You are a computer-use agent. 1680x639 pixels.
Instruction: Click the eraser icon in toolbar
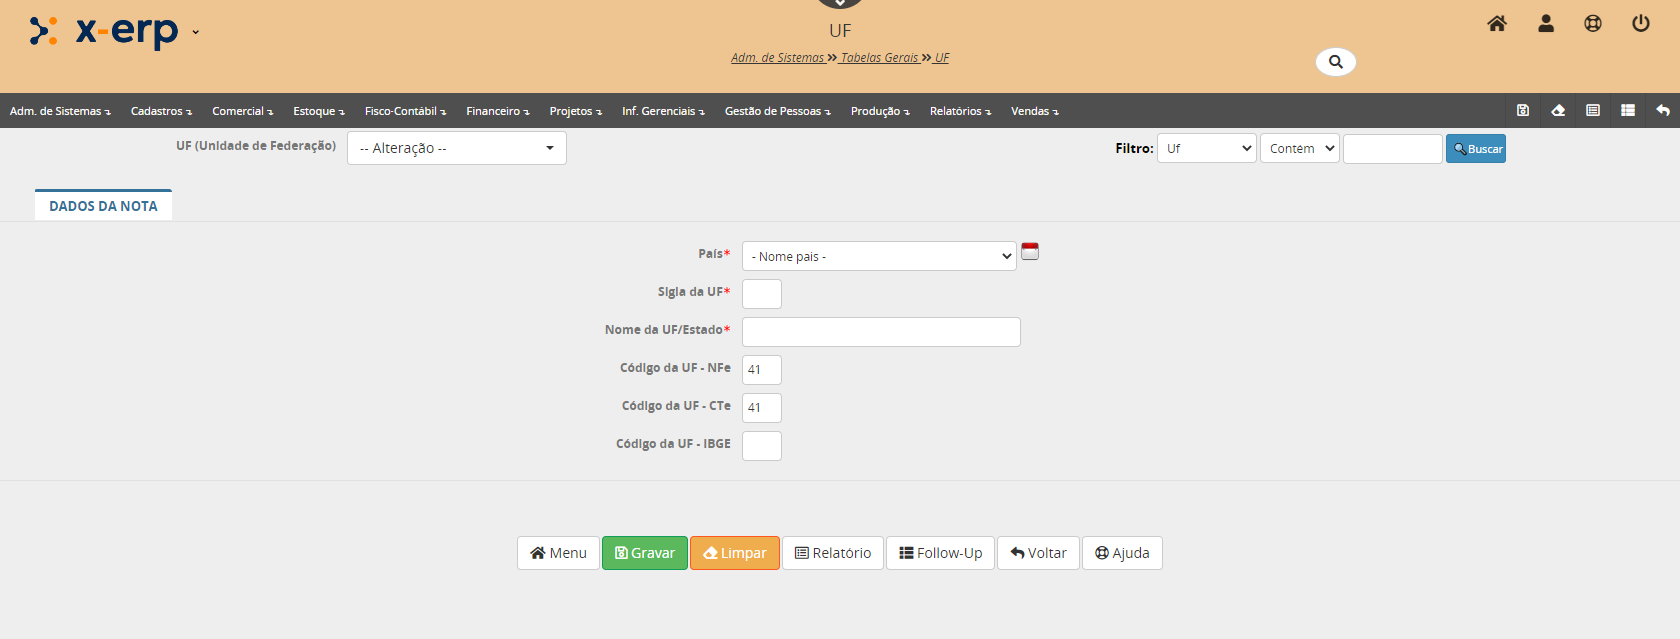[x=1558, y=110]
